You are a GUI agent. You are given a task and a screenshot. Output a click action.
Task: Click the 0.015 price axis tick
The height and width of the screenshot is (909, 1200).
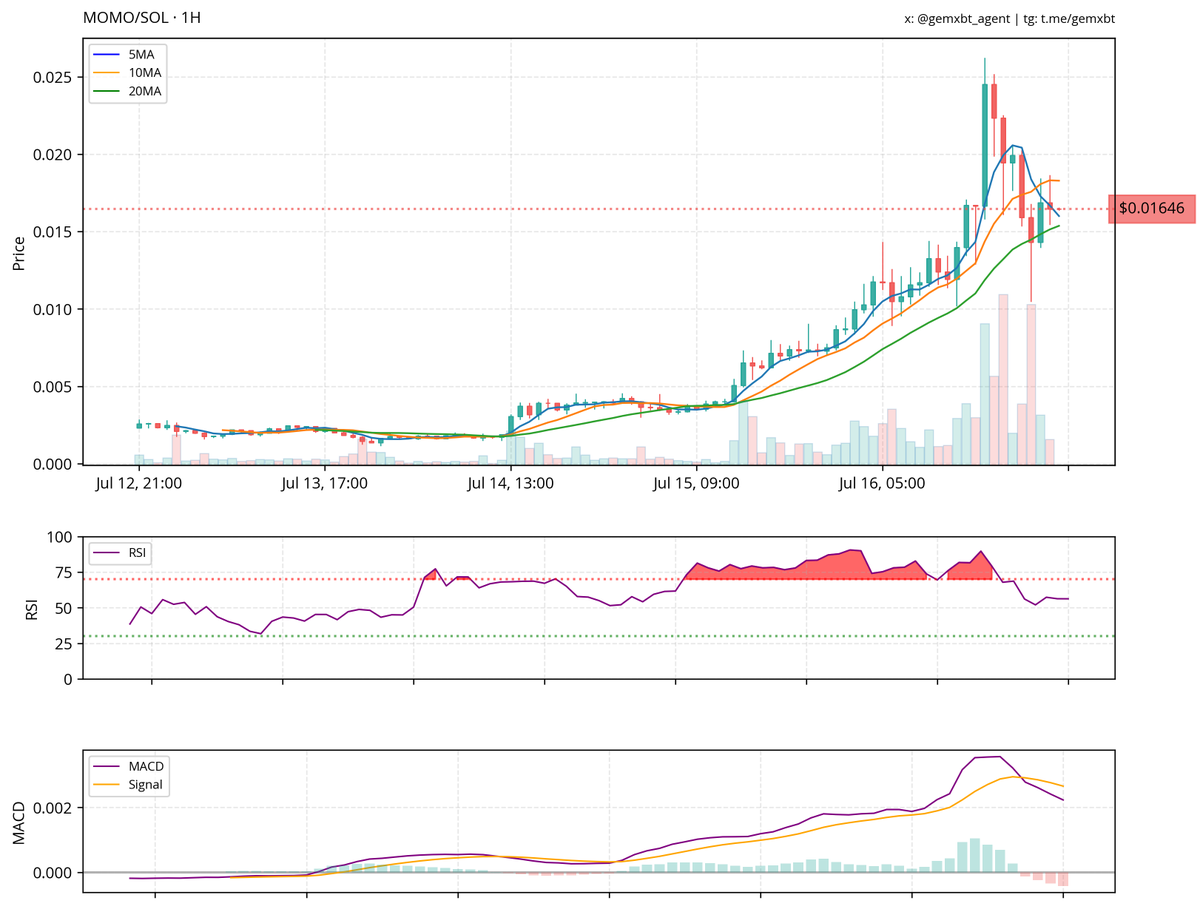click(x=52, y=232)
